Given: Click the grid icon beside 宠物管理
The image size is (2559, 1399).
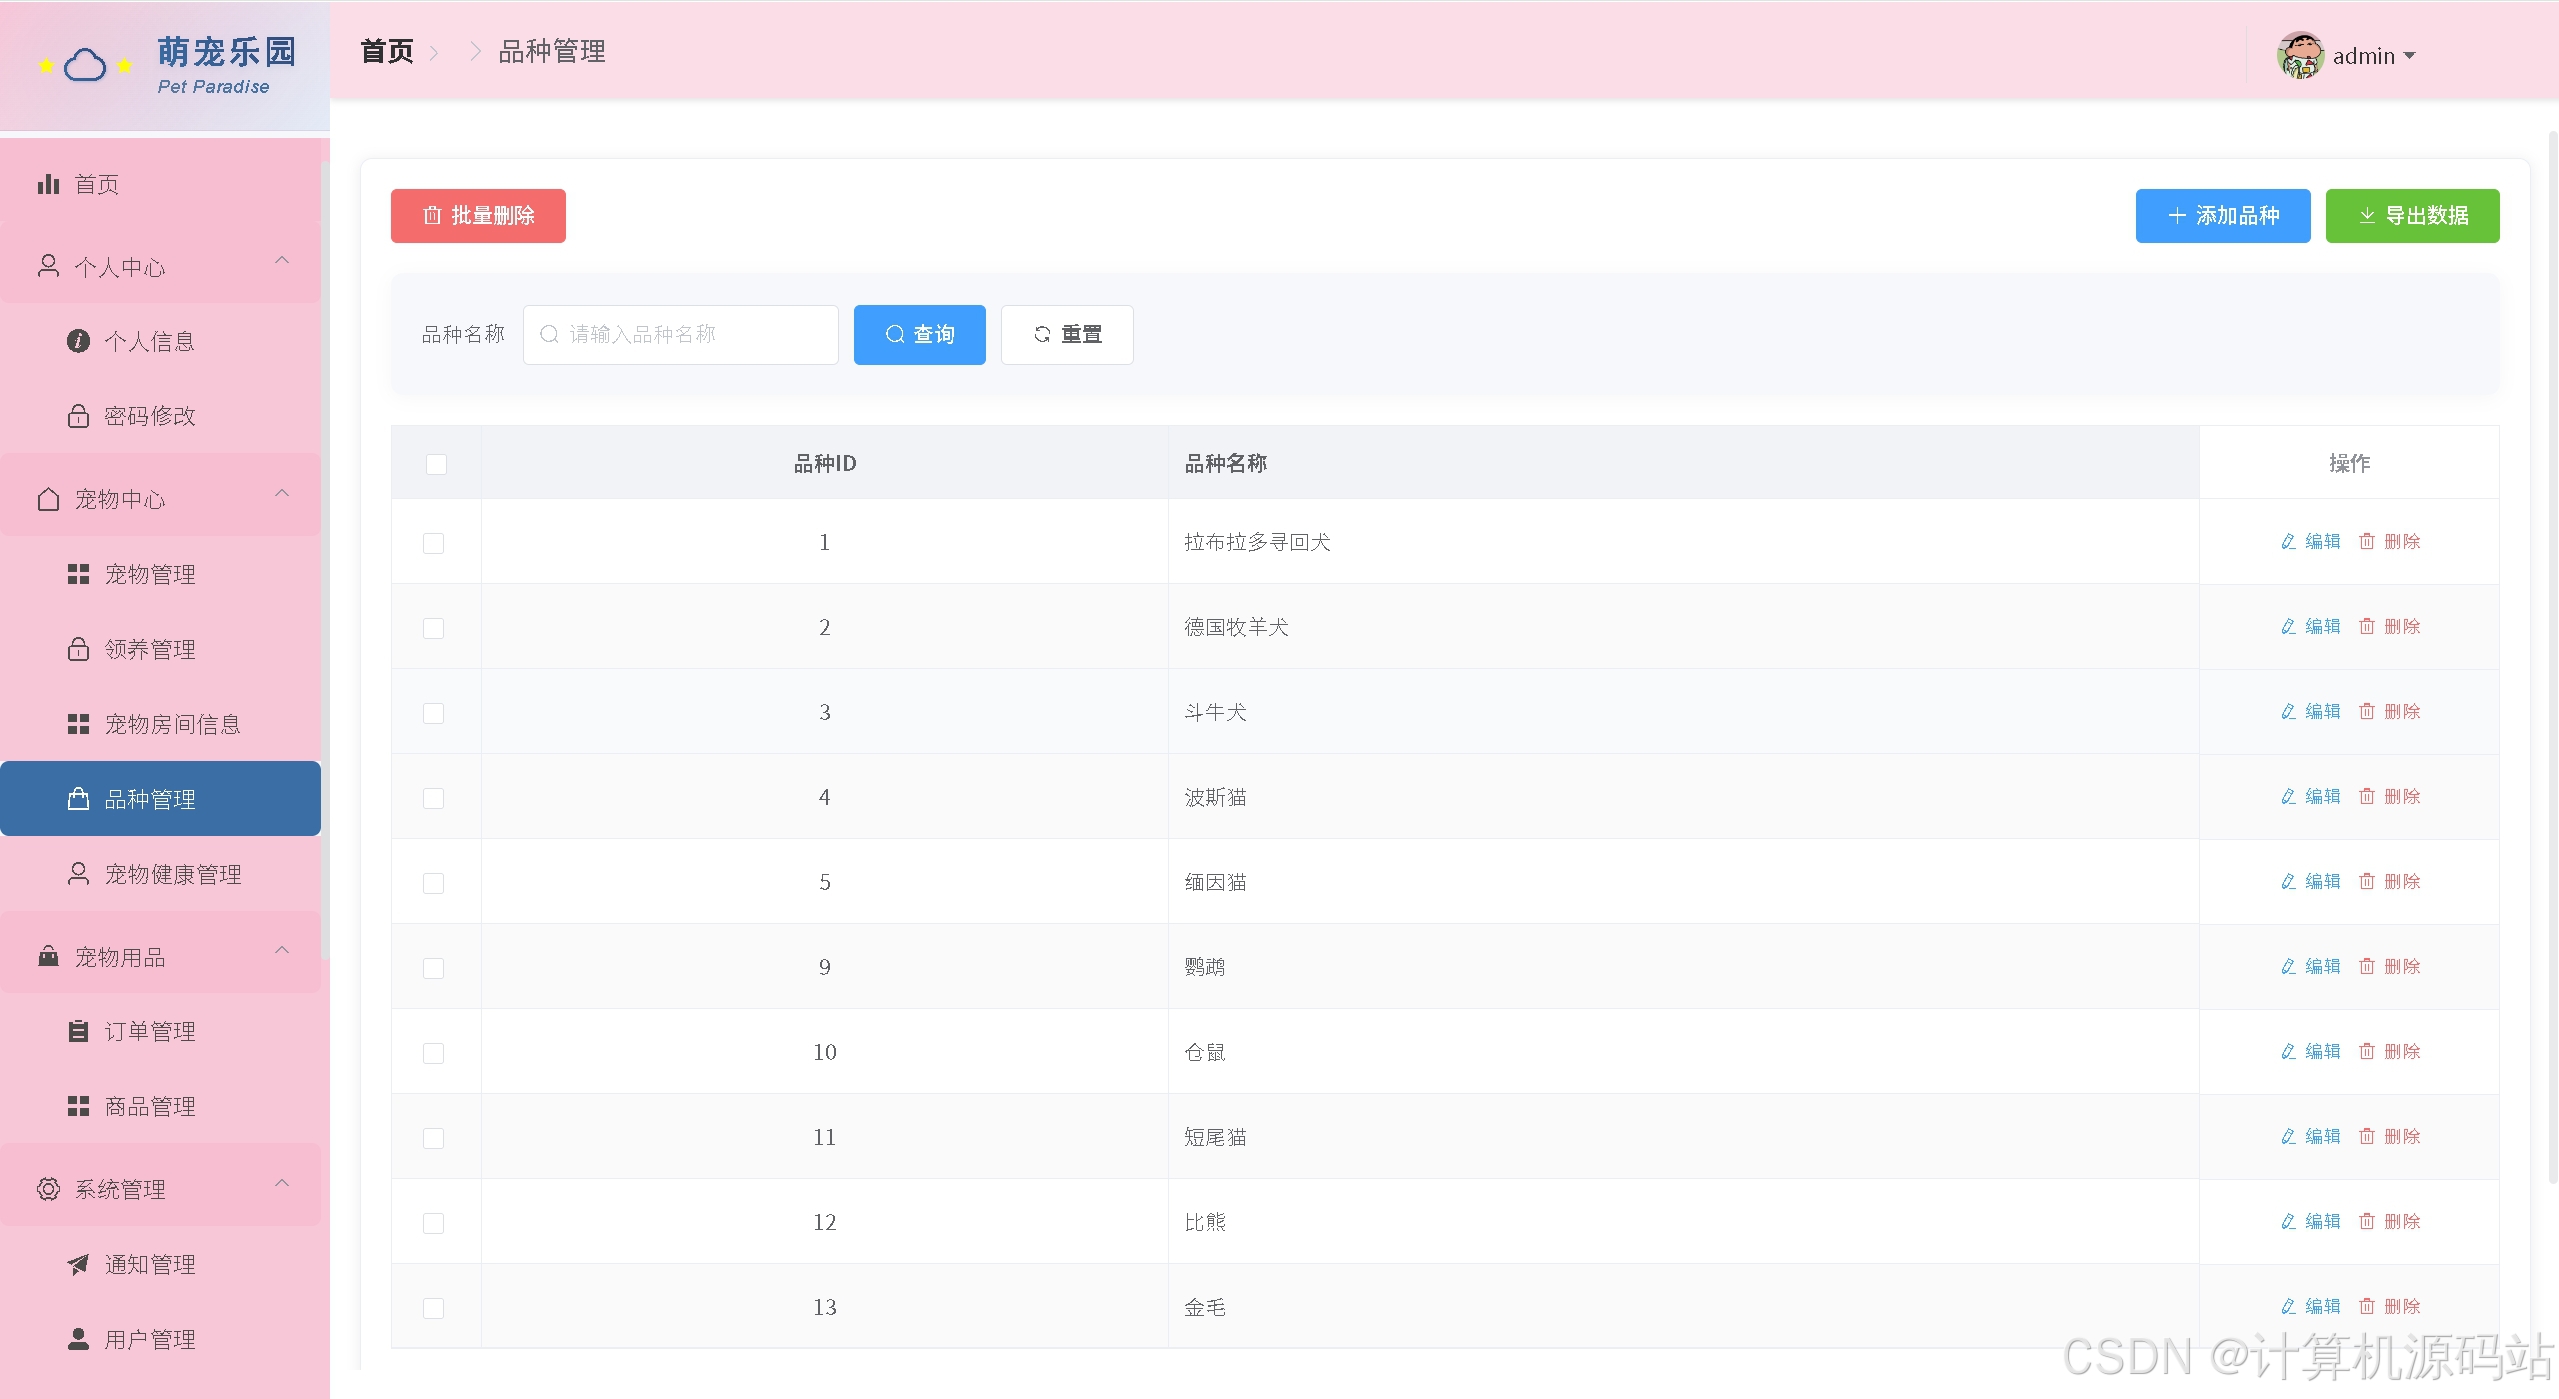Looking at the screenshot, I should pos(78,574).
